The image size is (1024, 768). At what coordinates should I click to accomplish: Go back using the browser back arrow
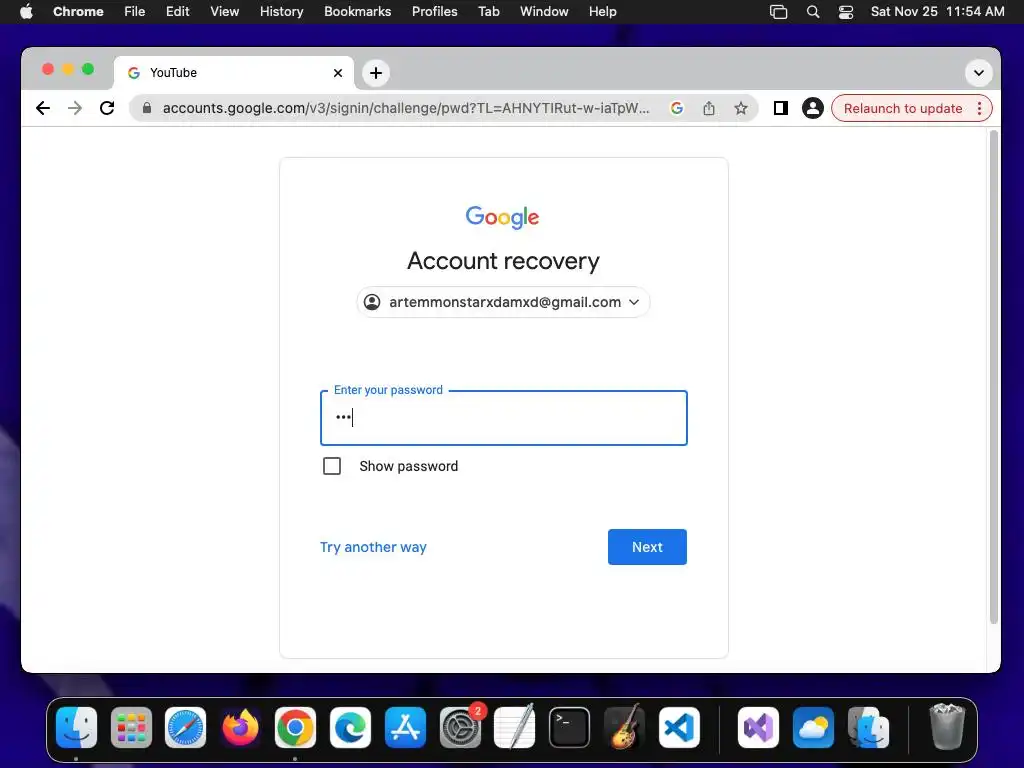pyautogui.click(x=43, y=108)
